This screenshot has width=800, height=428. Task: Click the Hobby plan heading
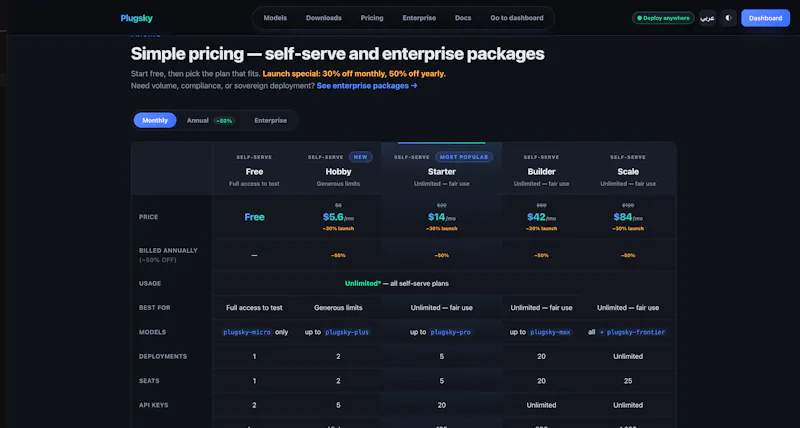tap(338, 171)
